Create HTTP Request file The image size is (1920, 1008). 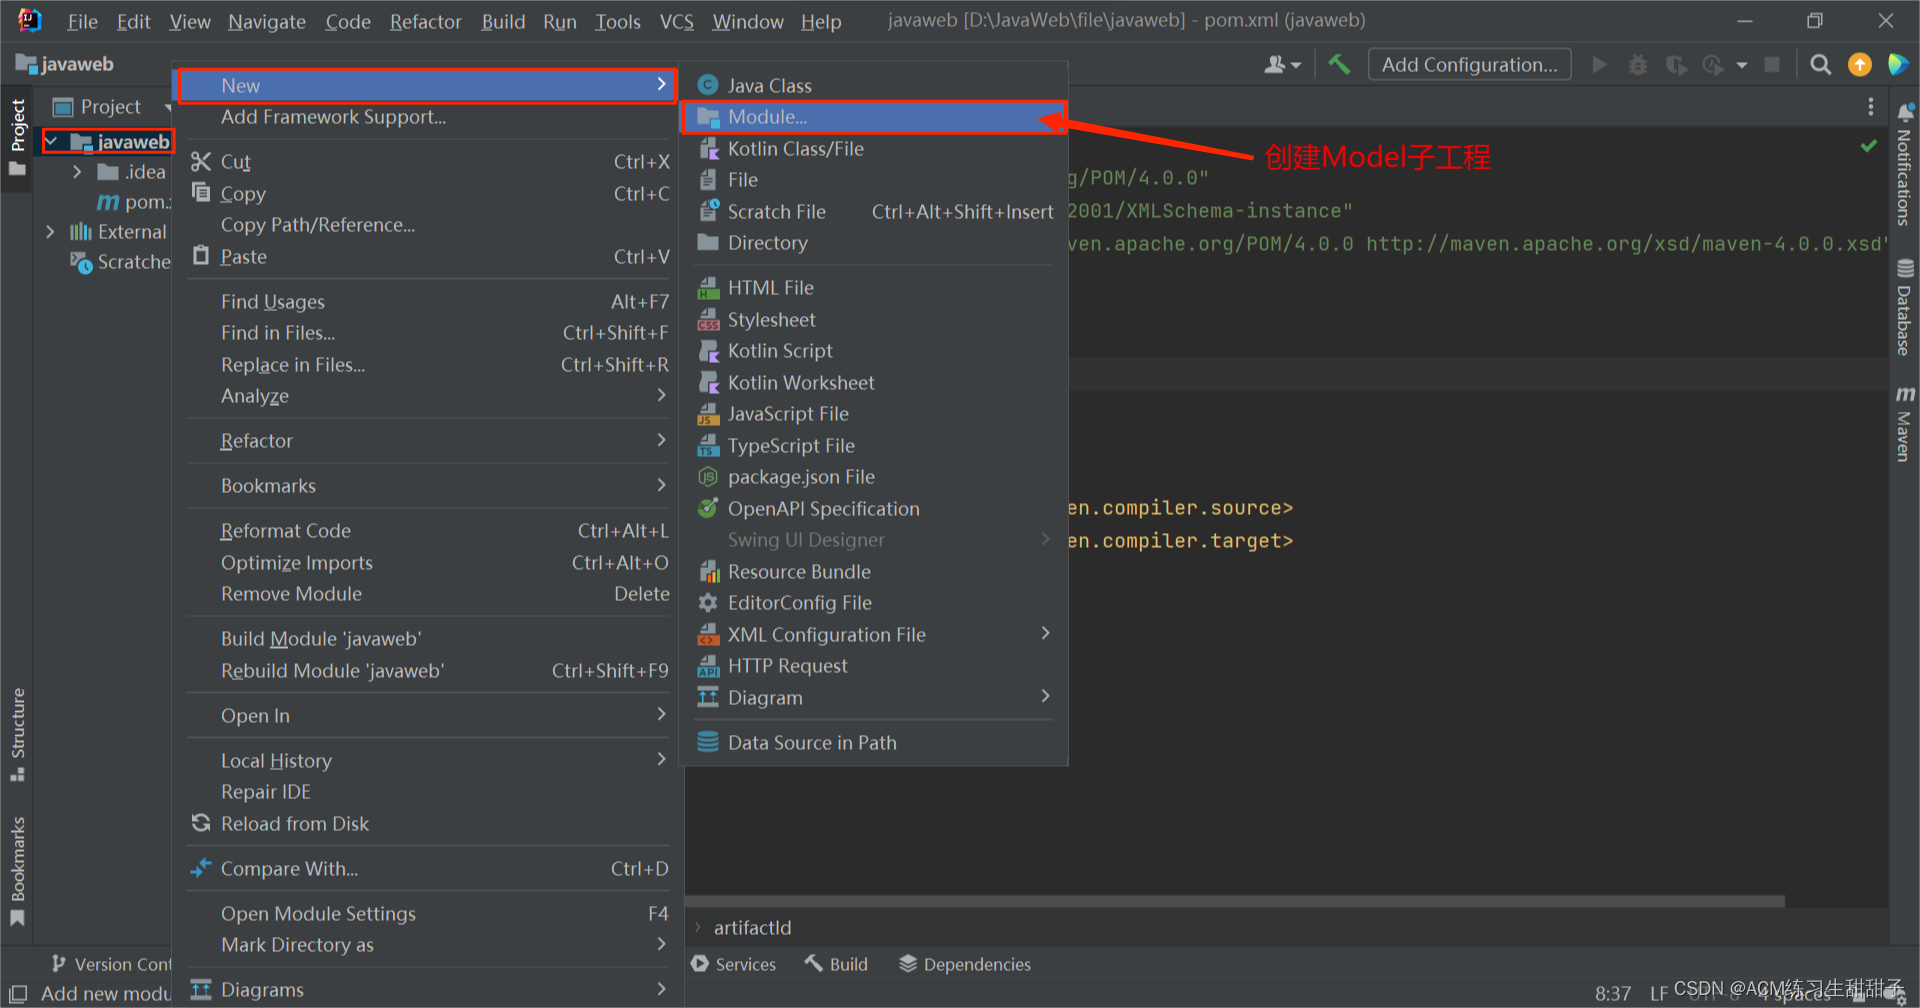874,666
